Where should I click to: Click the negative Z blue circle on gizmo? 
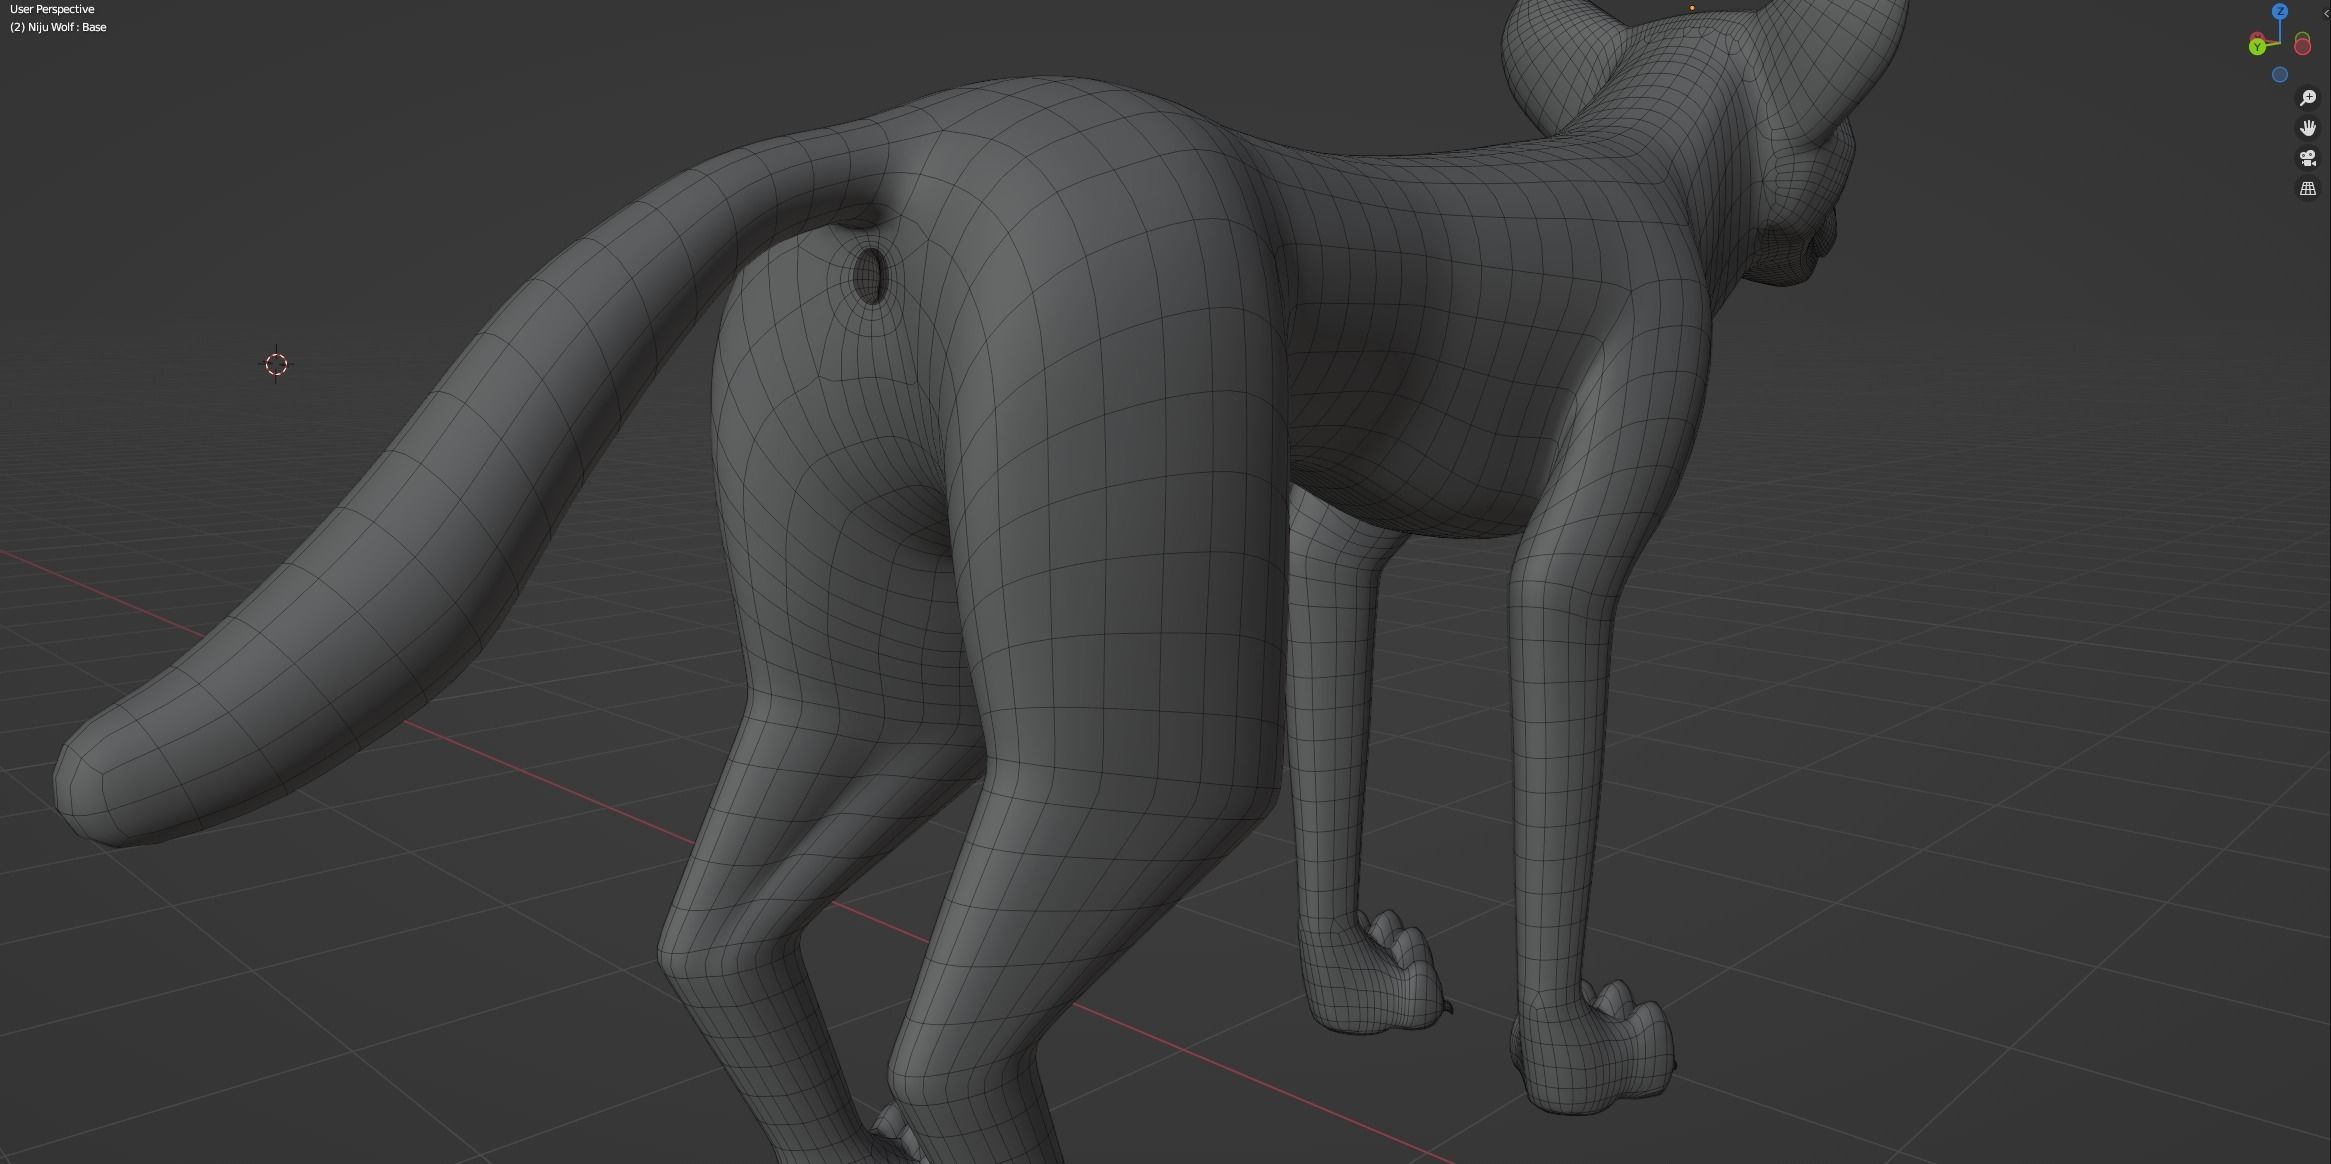2280,75
